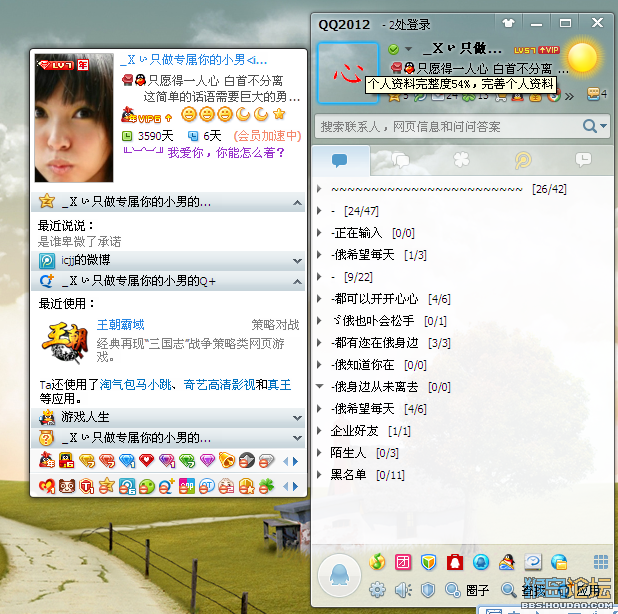
Task: Open system settings gear icon
Action: pyautogui.click(x=377, y=590)
